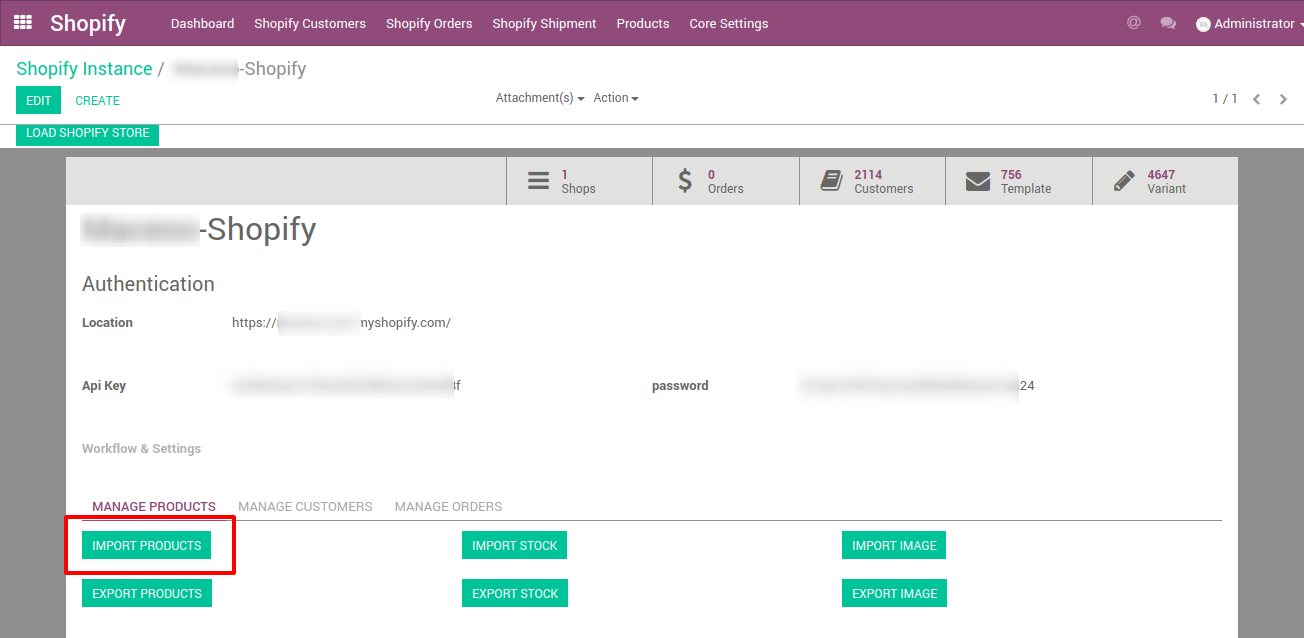Click the @ mentions icon
1304x638 pixels.
1133,23
